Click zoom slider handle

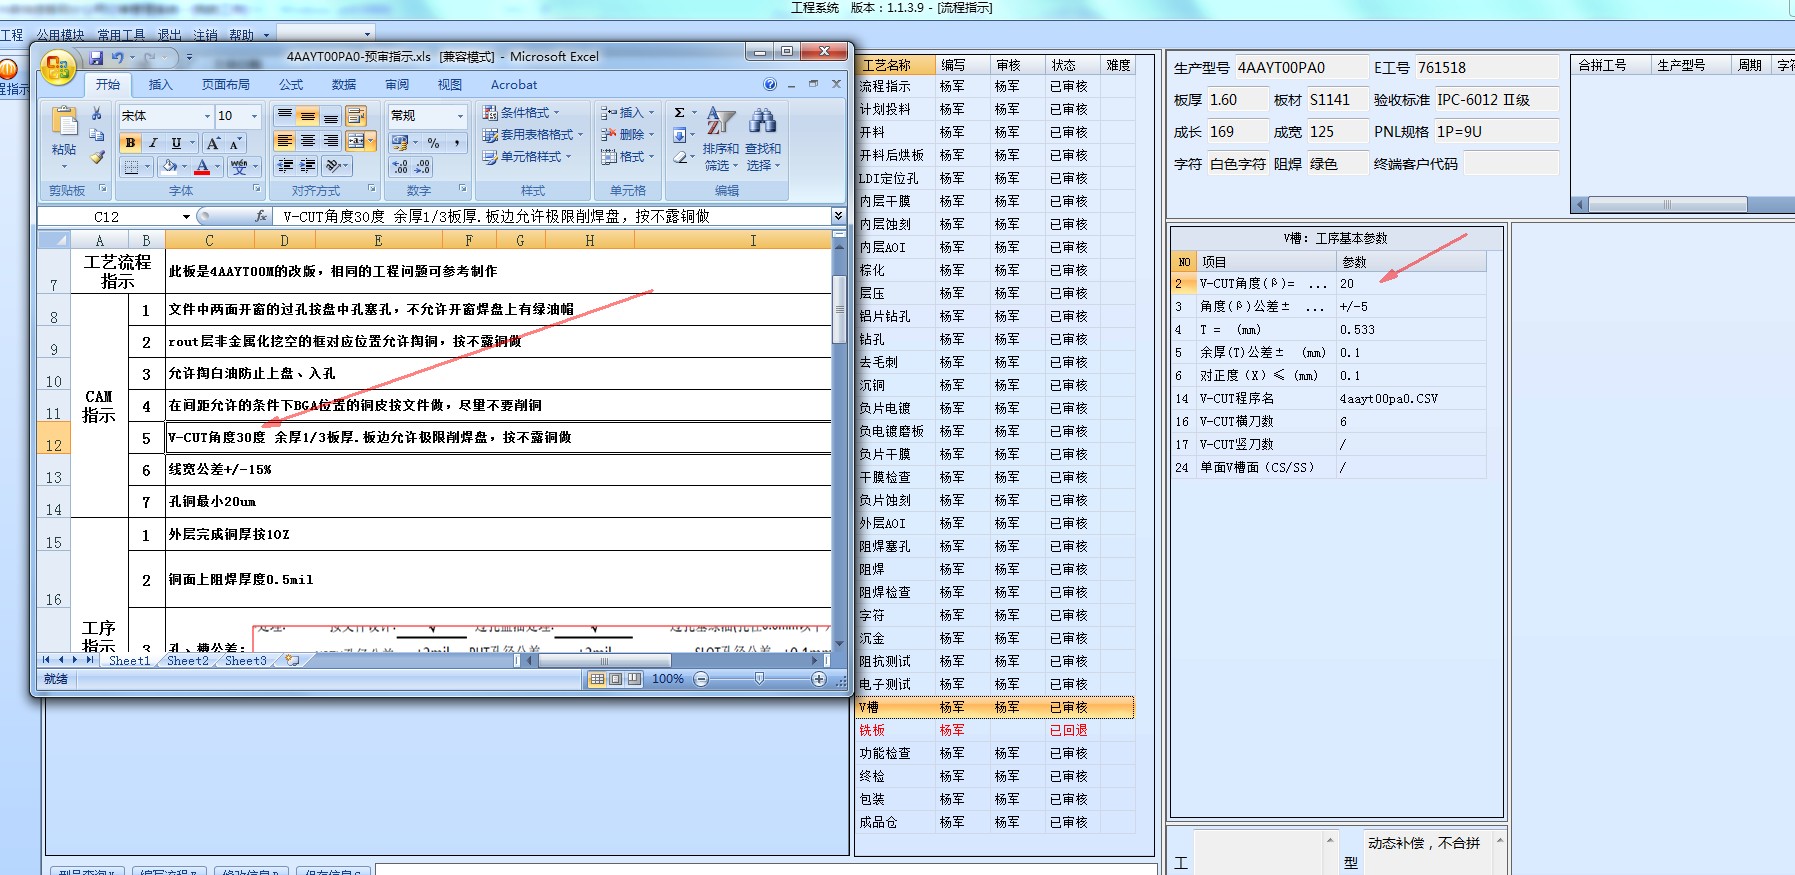coord(759,679)
